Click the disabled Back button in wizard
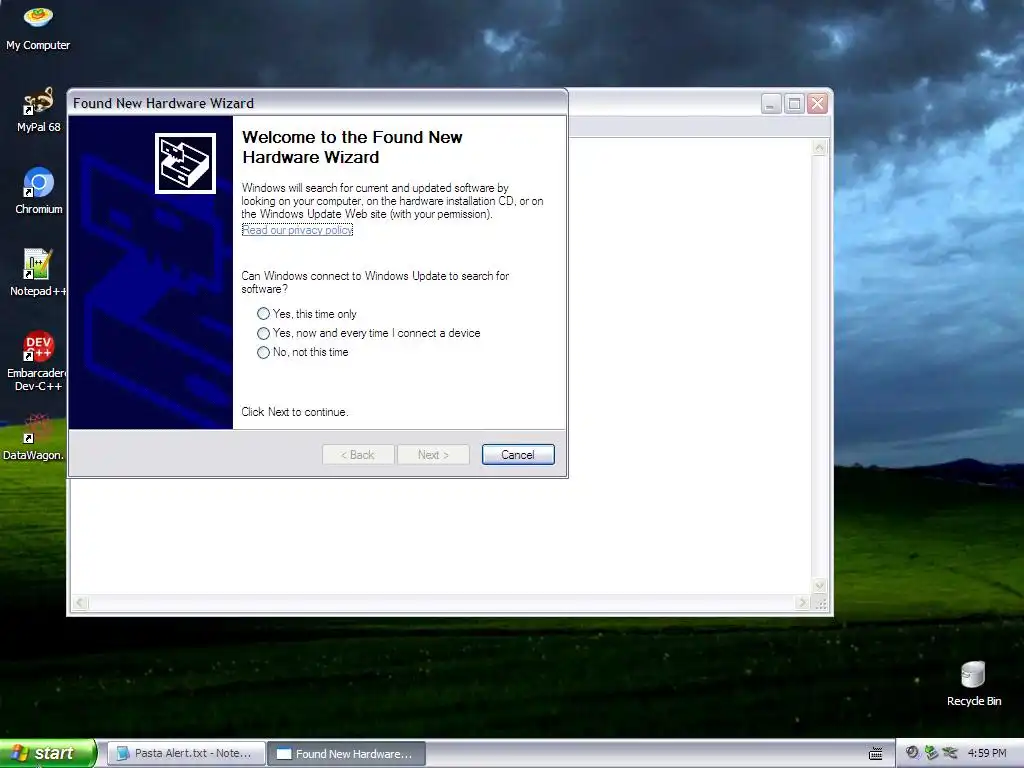The height and width of the screenshot is (768, 1024). tap(358, 455)
